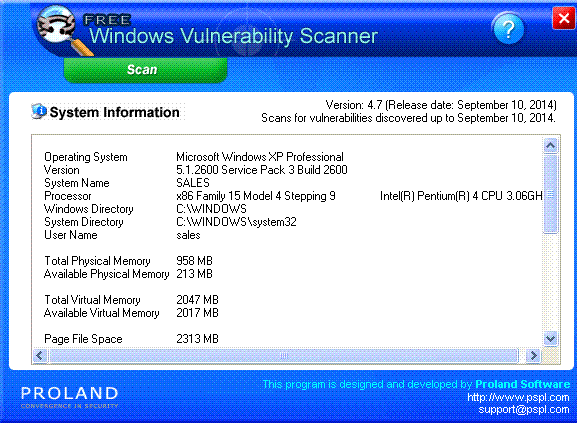Image resolution: width=577 pixels, height=423 pixels.
Task: Open help via the question mark icon
Action: pos(509,28)
